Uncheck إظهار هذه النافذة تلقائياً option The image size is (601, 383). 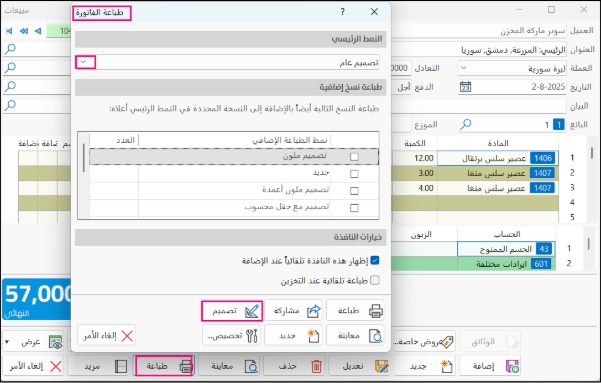pos(375,260)
